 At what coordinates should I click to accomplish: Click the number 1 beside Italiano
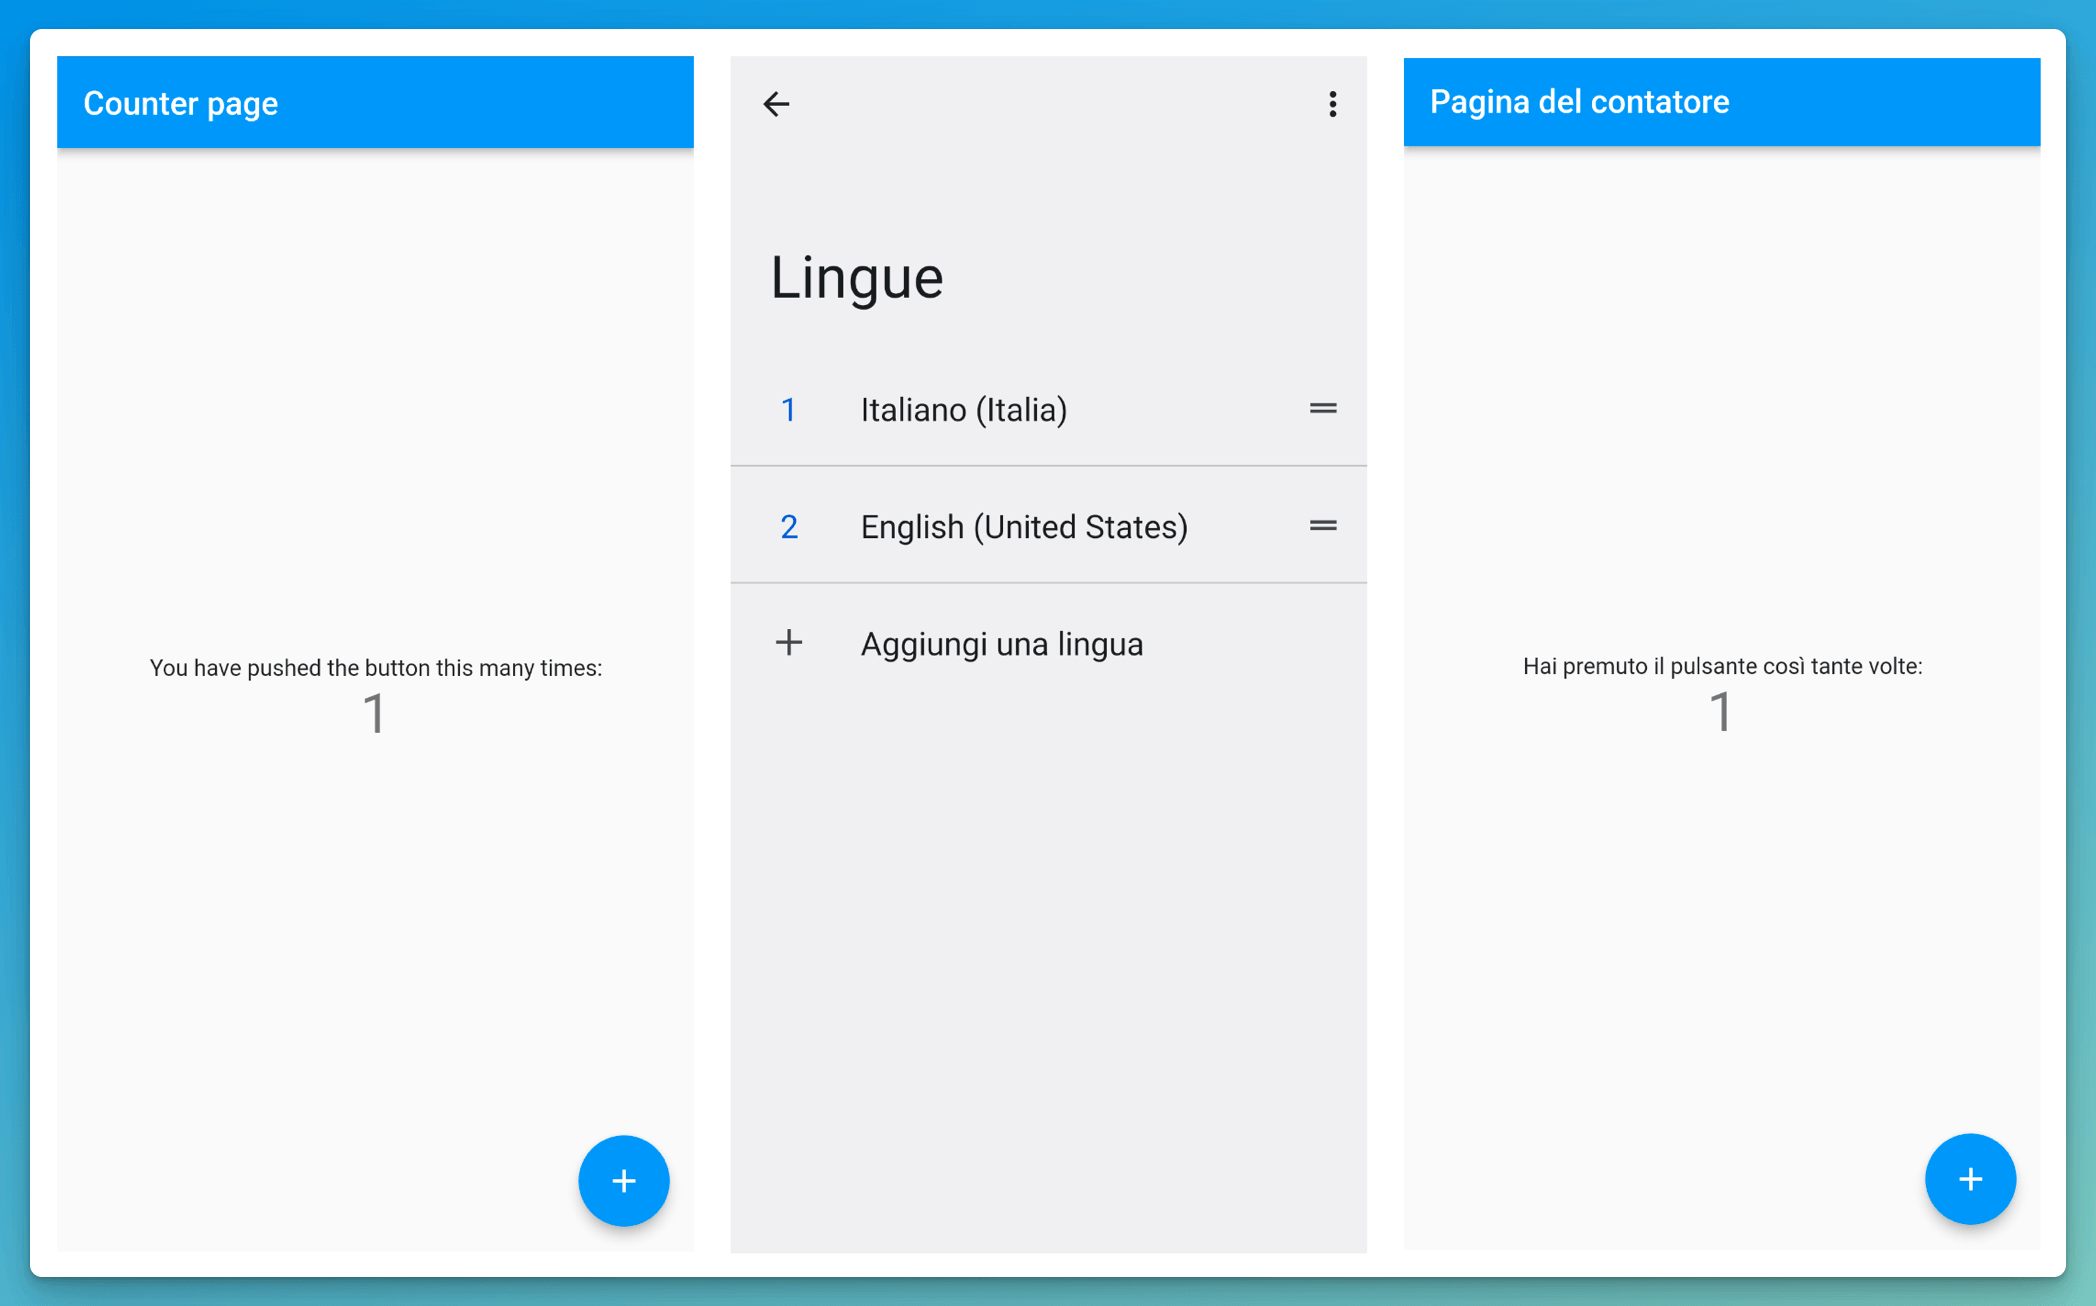788,410
